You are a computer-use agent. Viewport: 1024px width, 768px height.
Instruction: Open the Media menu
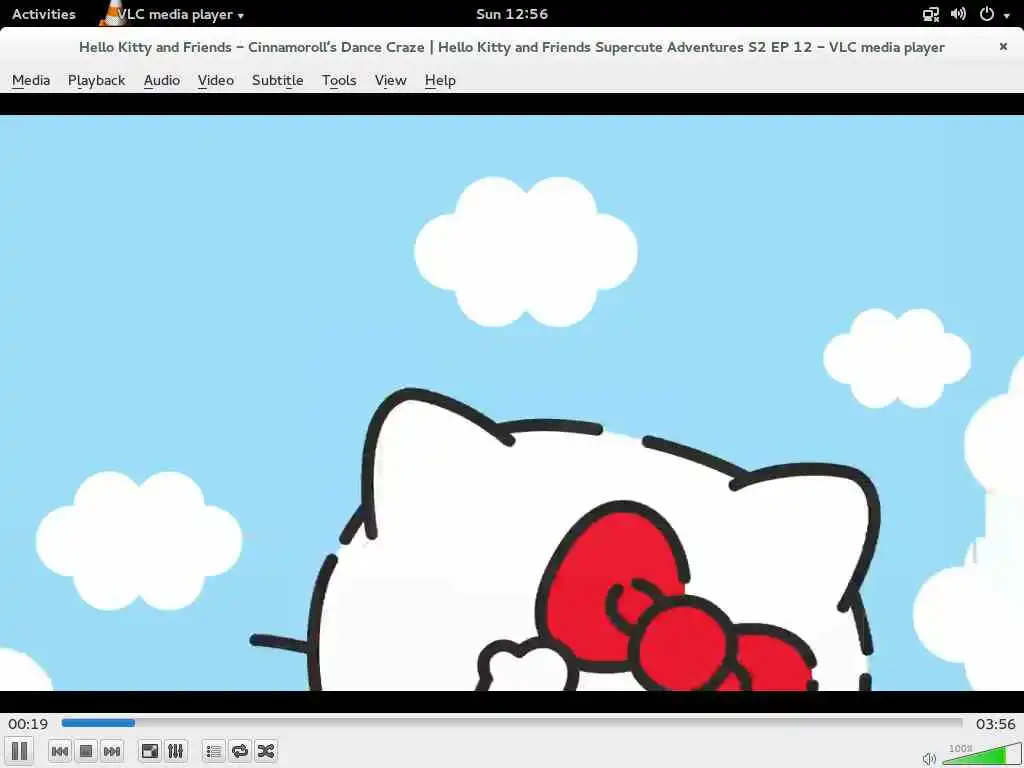pos(31,80)
